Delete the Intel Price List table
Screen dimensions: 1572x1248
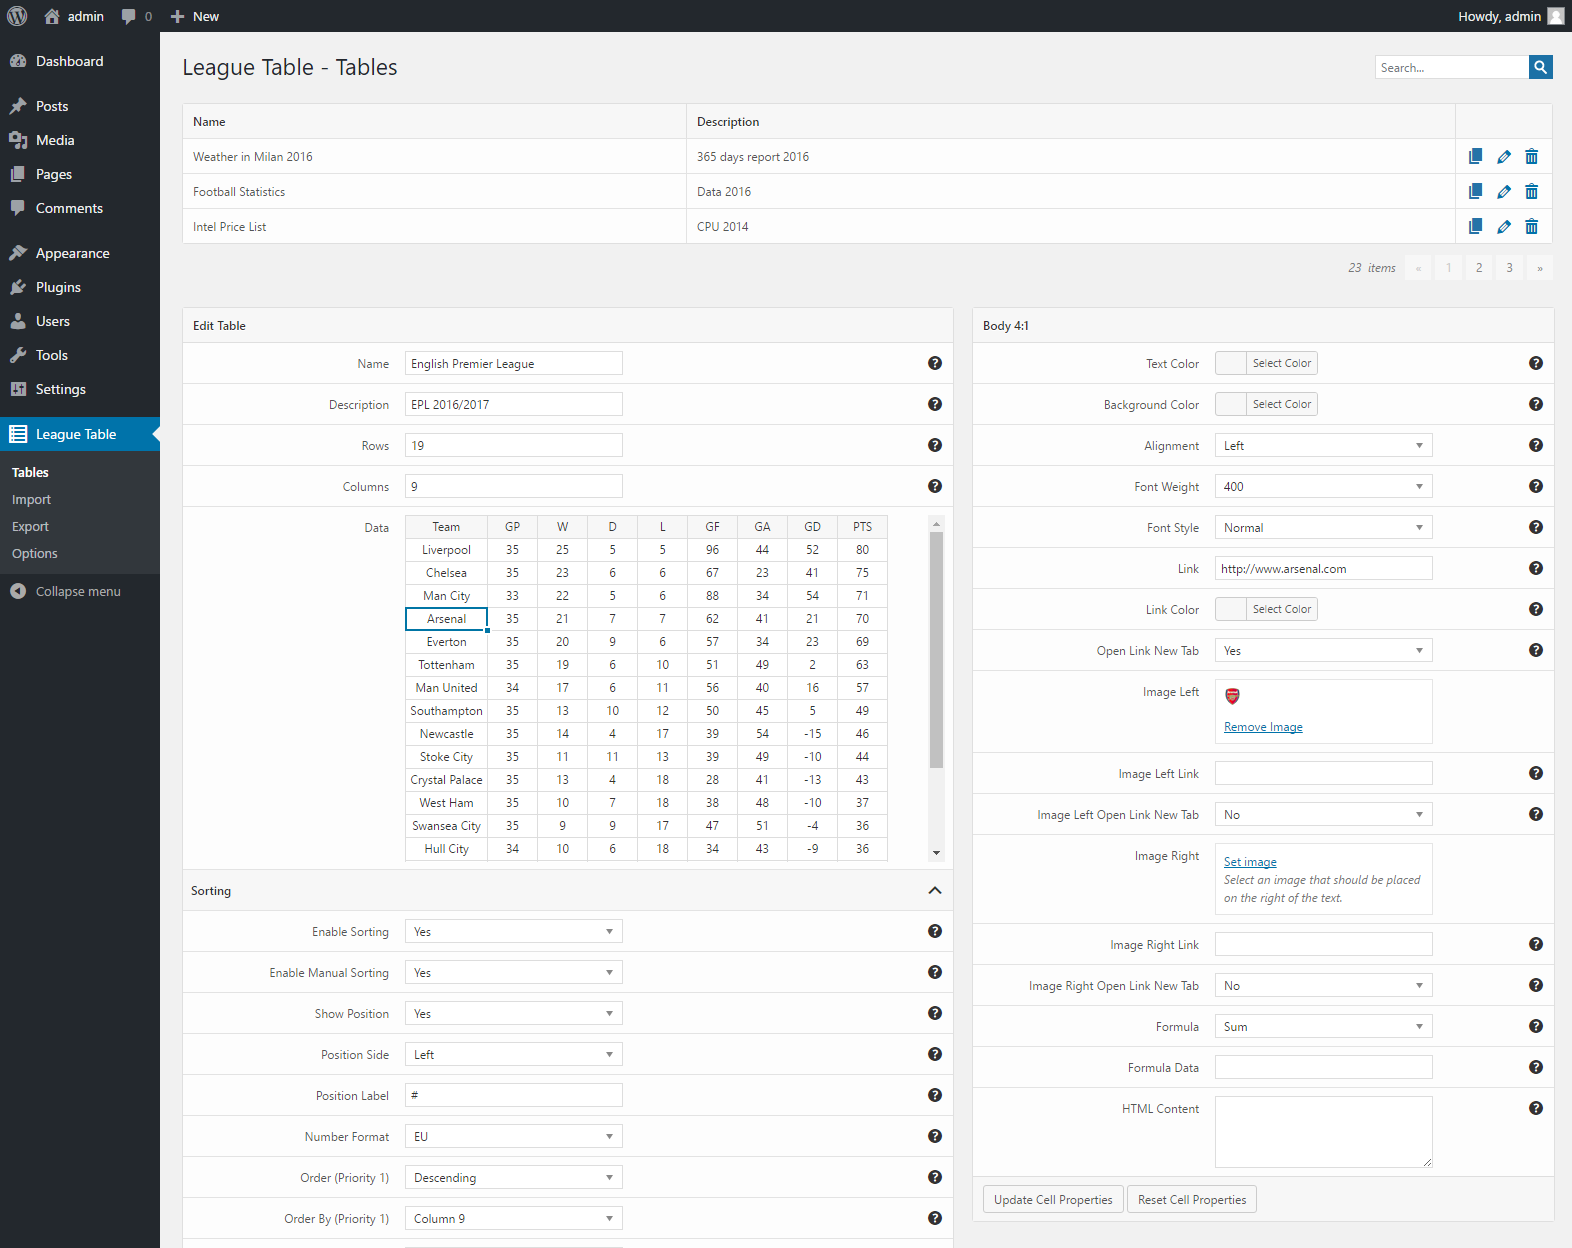tap(1531, 227)
